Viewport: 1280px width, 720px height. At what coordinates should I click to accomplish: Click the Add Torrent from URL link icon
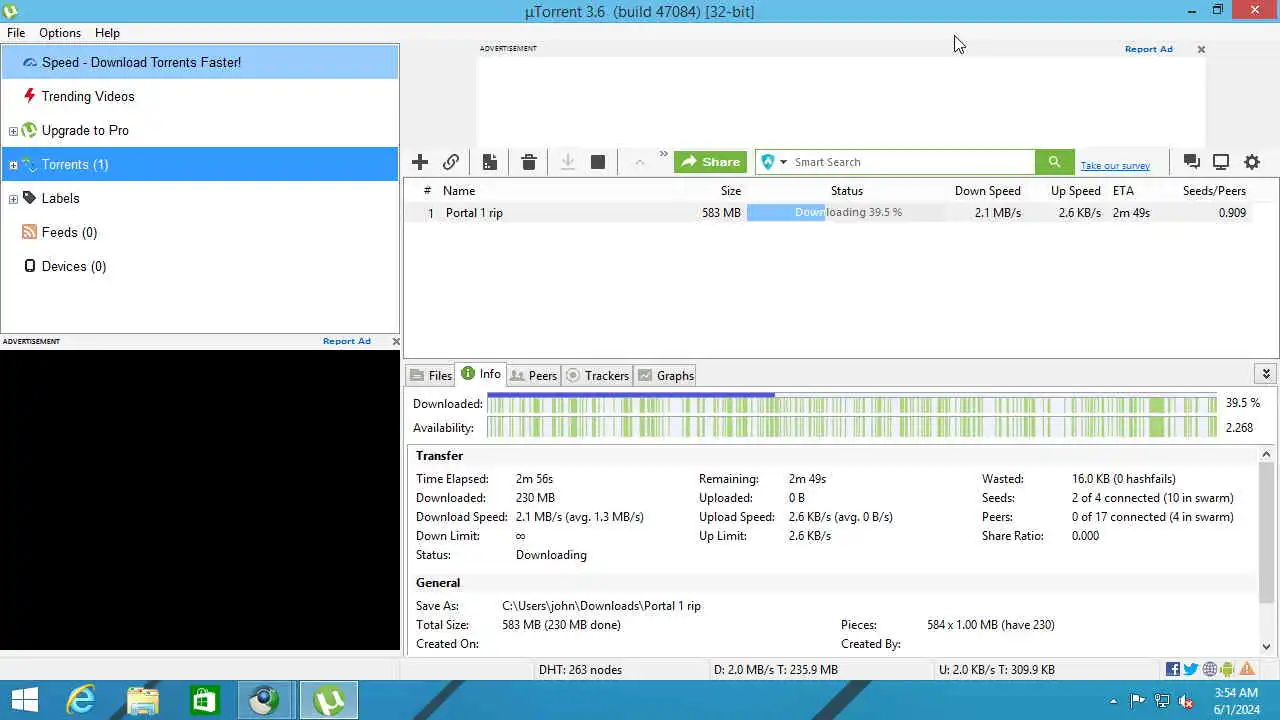[451, 162]
